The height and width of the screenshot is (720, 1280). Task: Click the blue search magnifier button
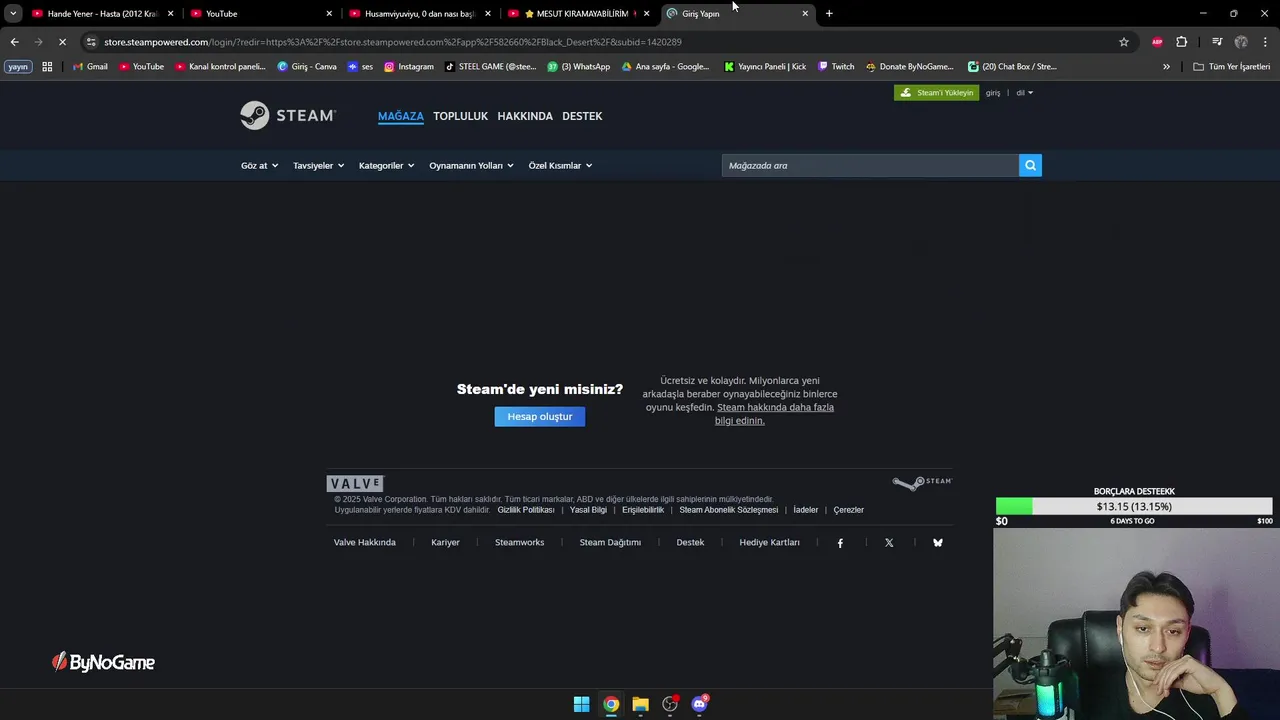(1030, 166)
